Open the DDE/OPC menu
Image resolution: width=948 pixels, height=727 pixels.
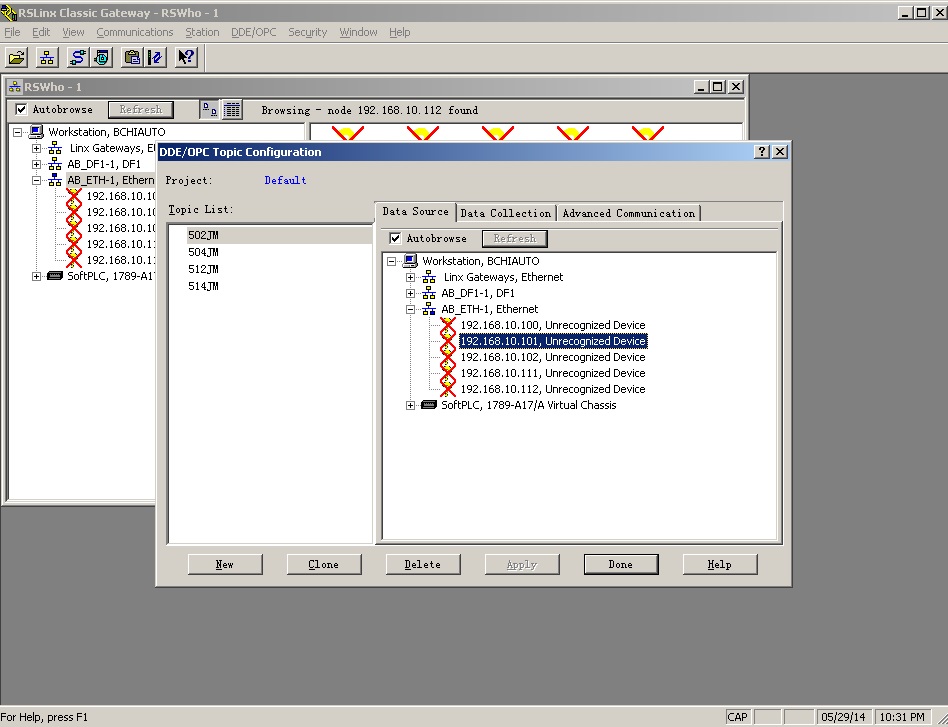click(253, 32)
